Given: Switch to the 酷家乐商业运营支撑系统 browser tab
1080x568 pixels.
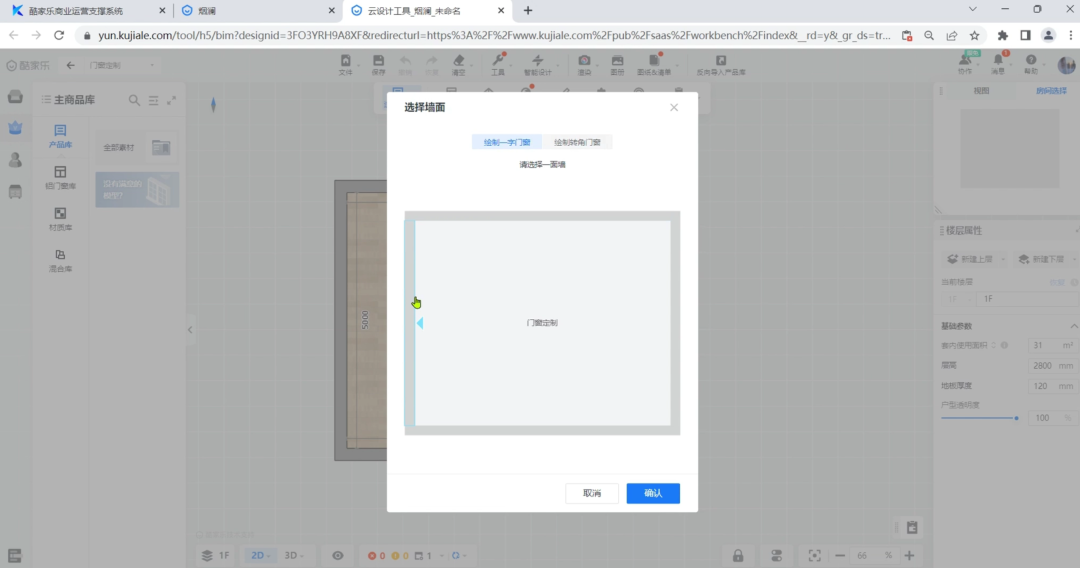Looking at the screenshot, I should click(x=85, y=11).
